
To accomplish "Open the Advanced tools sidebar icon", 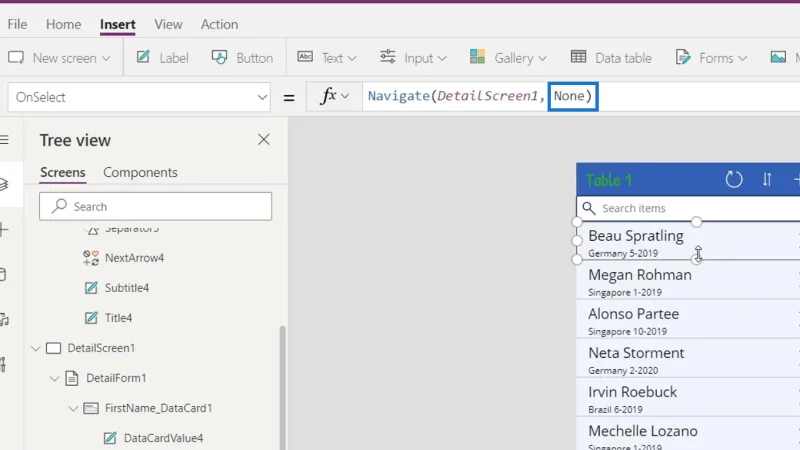I will pyautogui.click(x=3, y=364).
